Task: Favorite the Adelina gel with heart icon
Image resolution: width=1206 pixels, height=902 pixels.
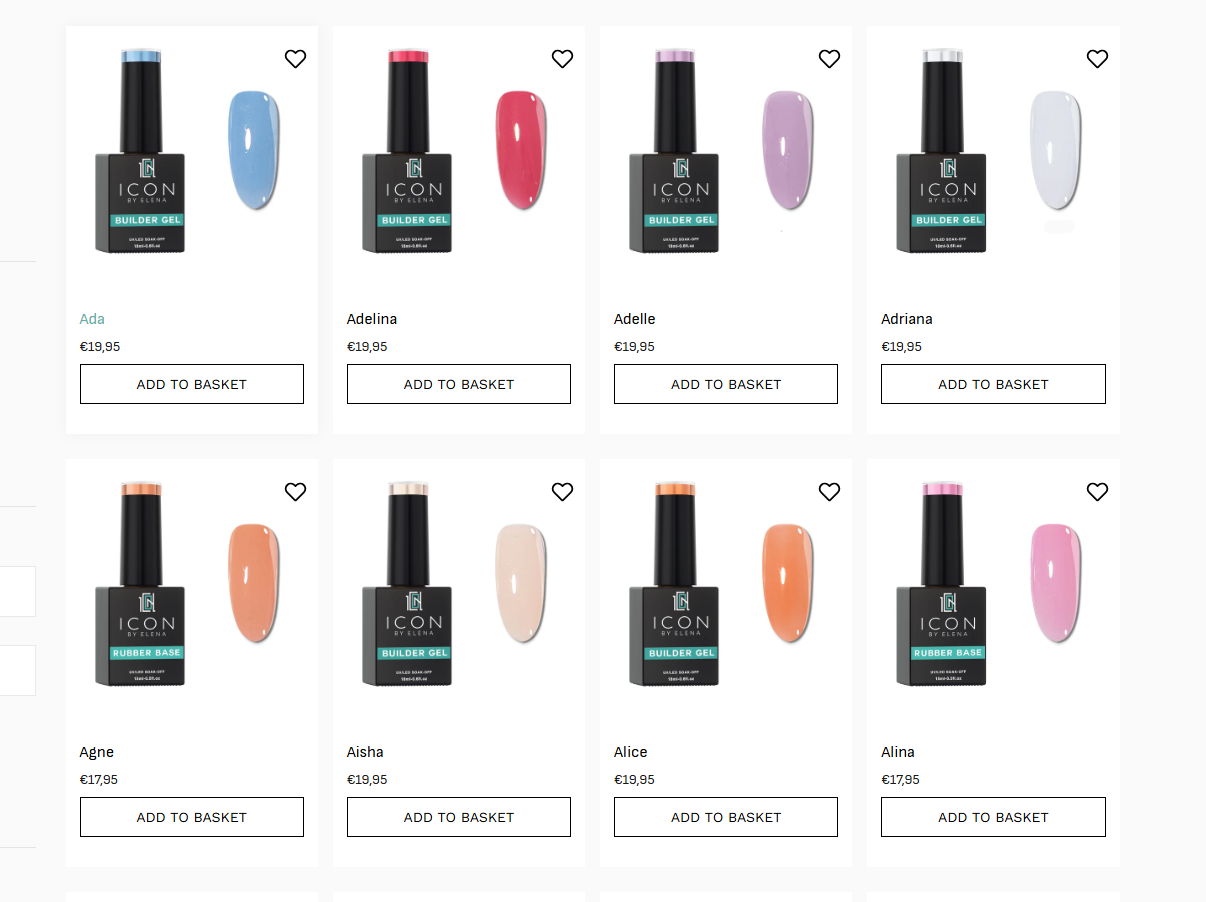Action: [x=562, y=59]
